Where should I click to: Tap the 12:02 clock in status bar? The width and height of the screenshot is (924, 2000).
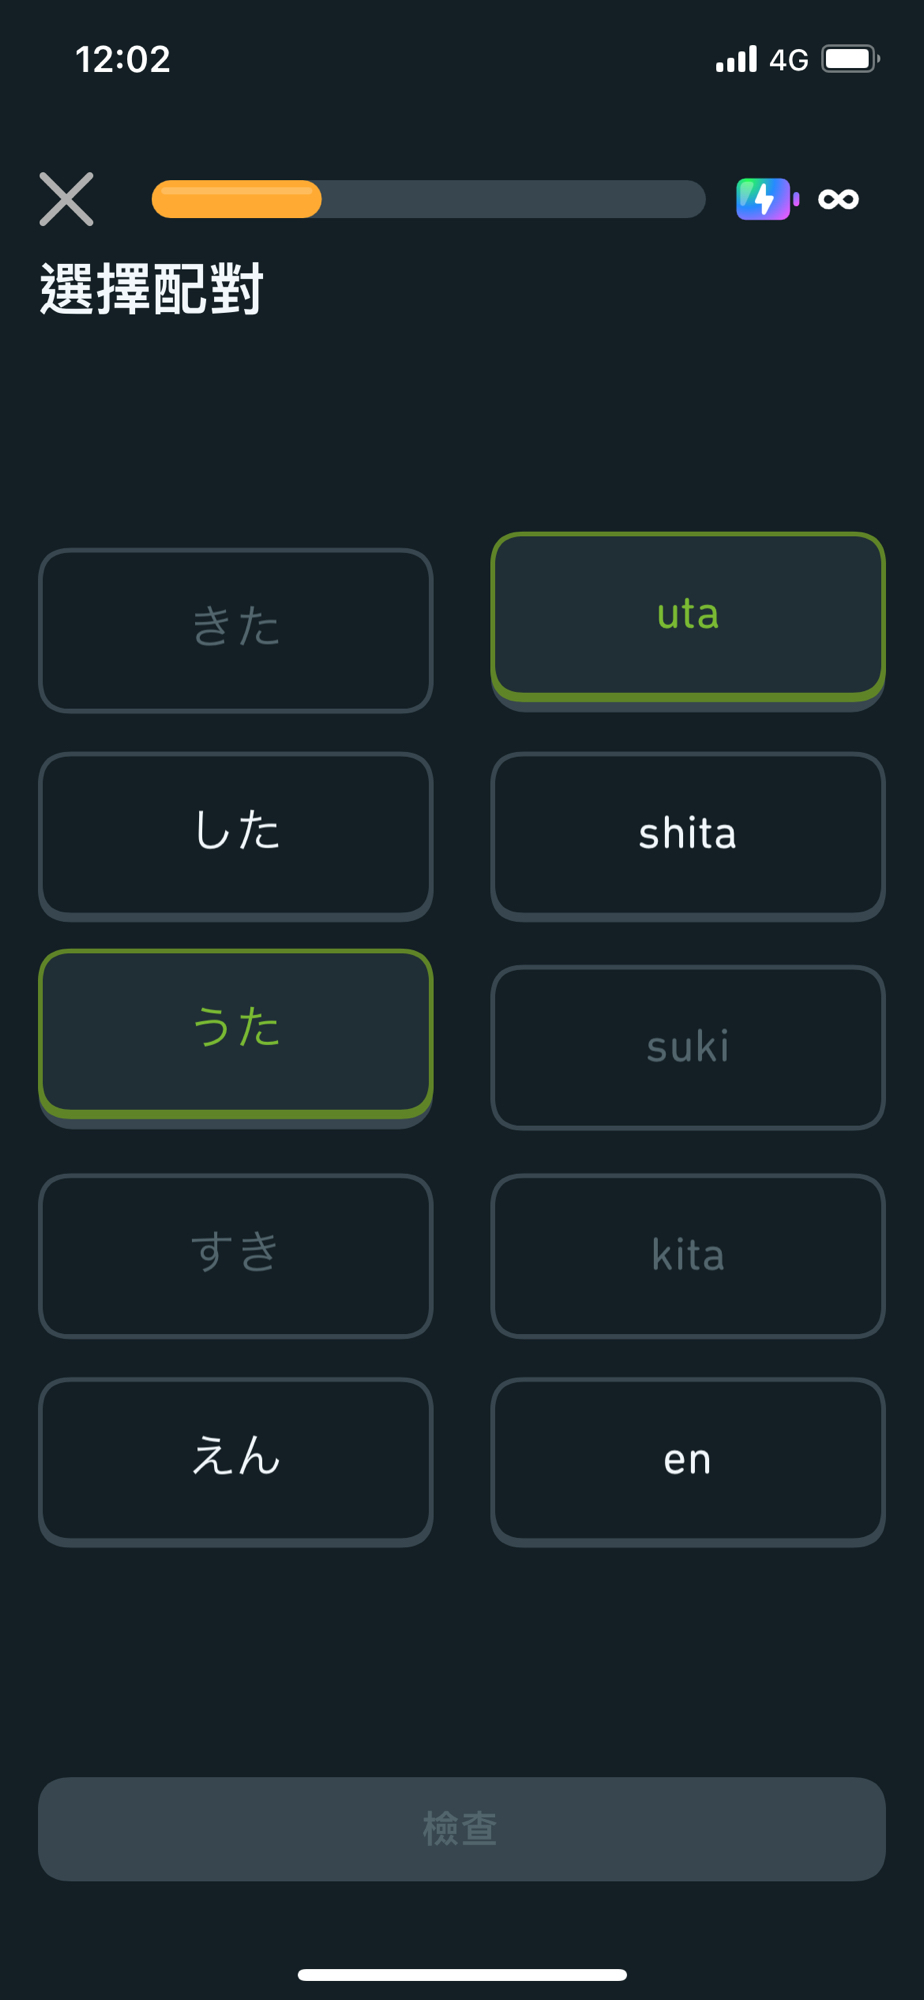pyautogui.click(x=123, y=59)
